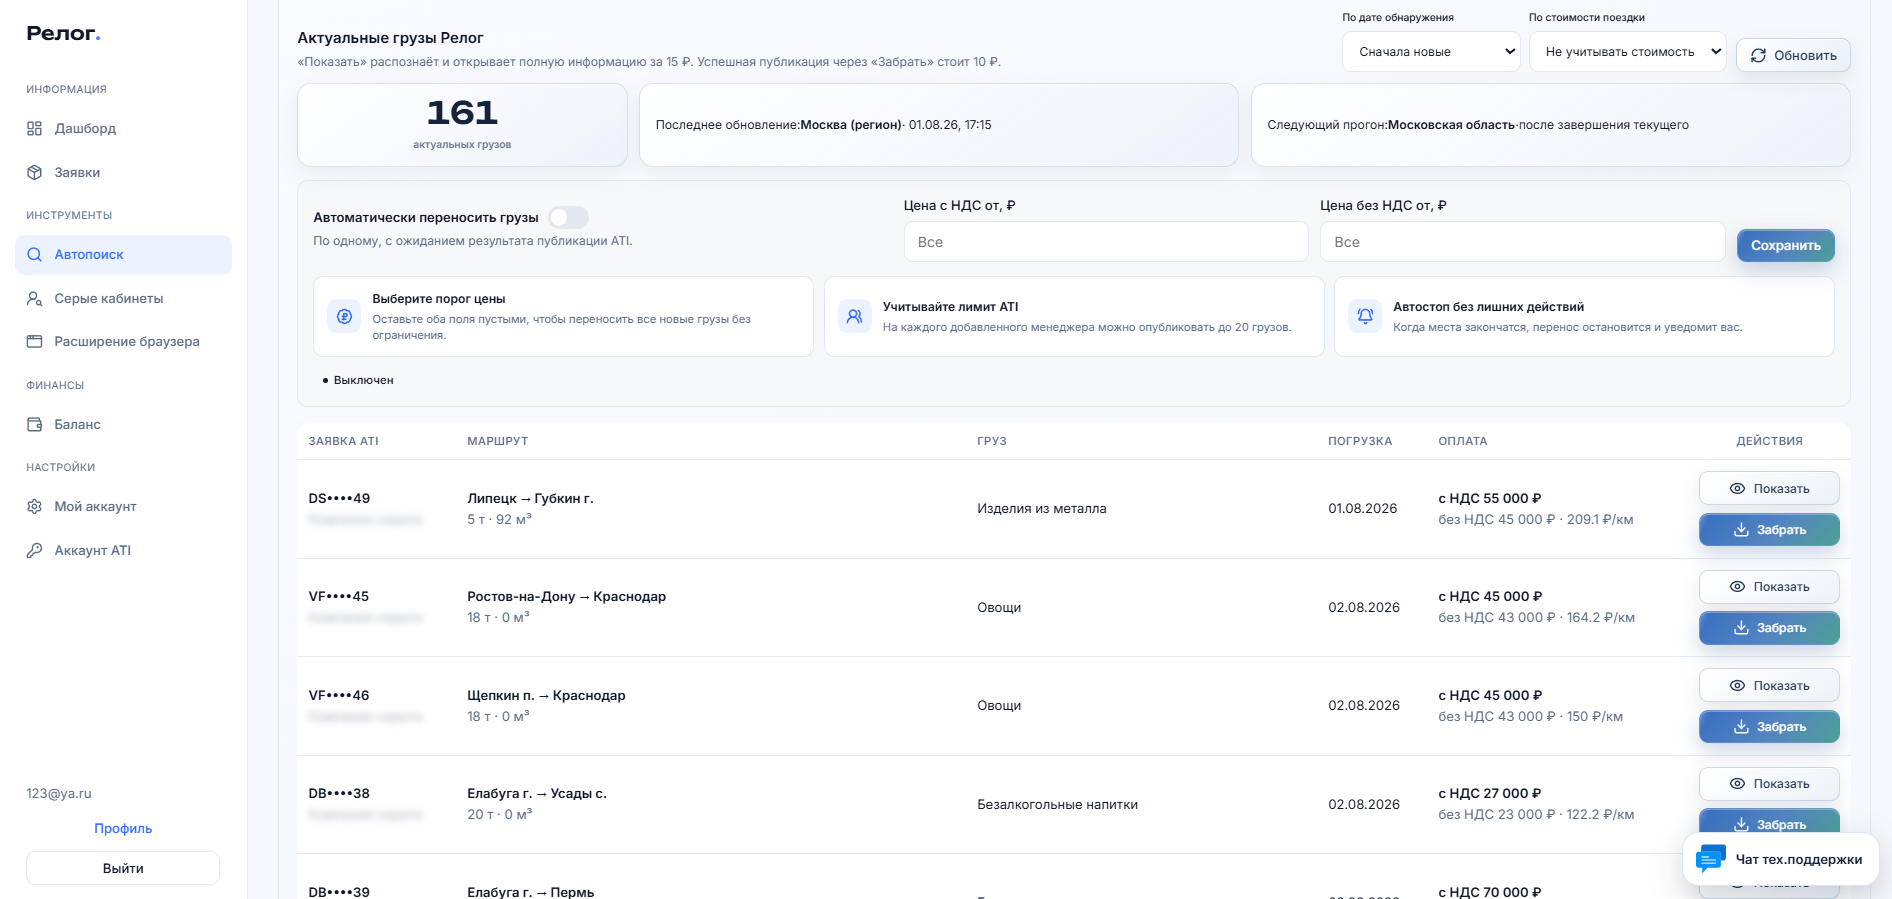This screenshot has width=1892, height=899.
Task: Open Аккаунт ATI settings
Action: tap(123, 551)
